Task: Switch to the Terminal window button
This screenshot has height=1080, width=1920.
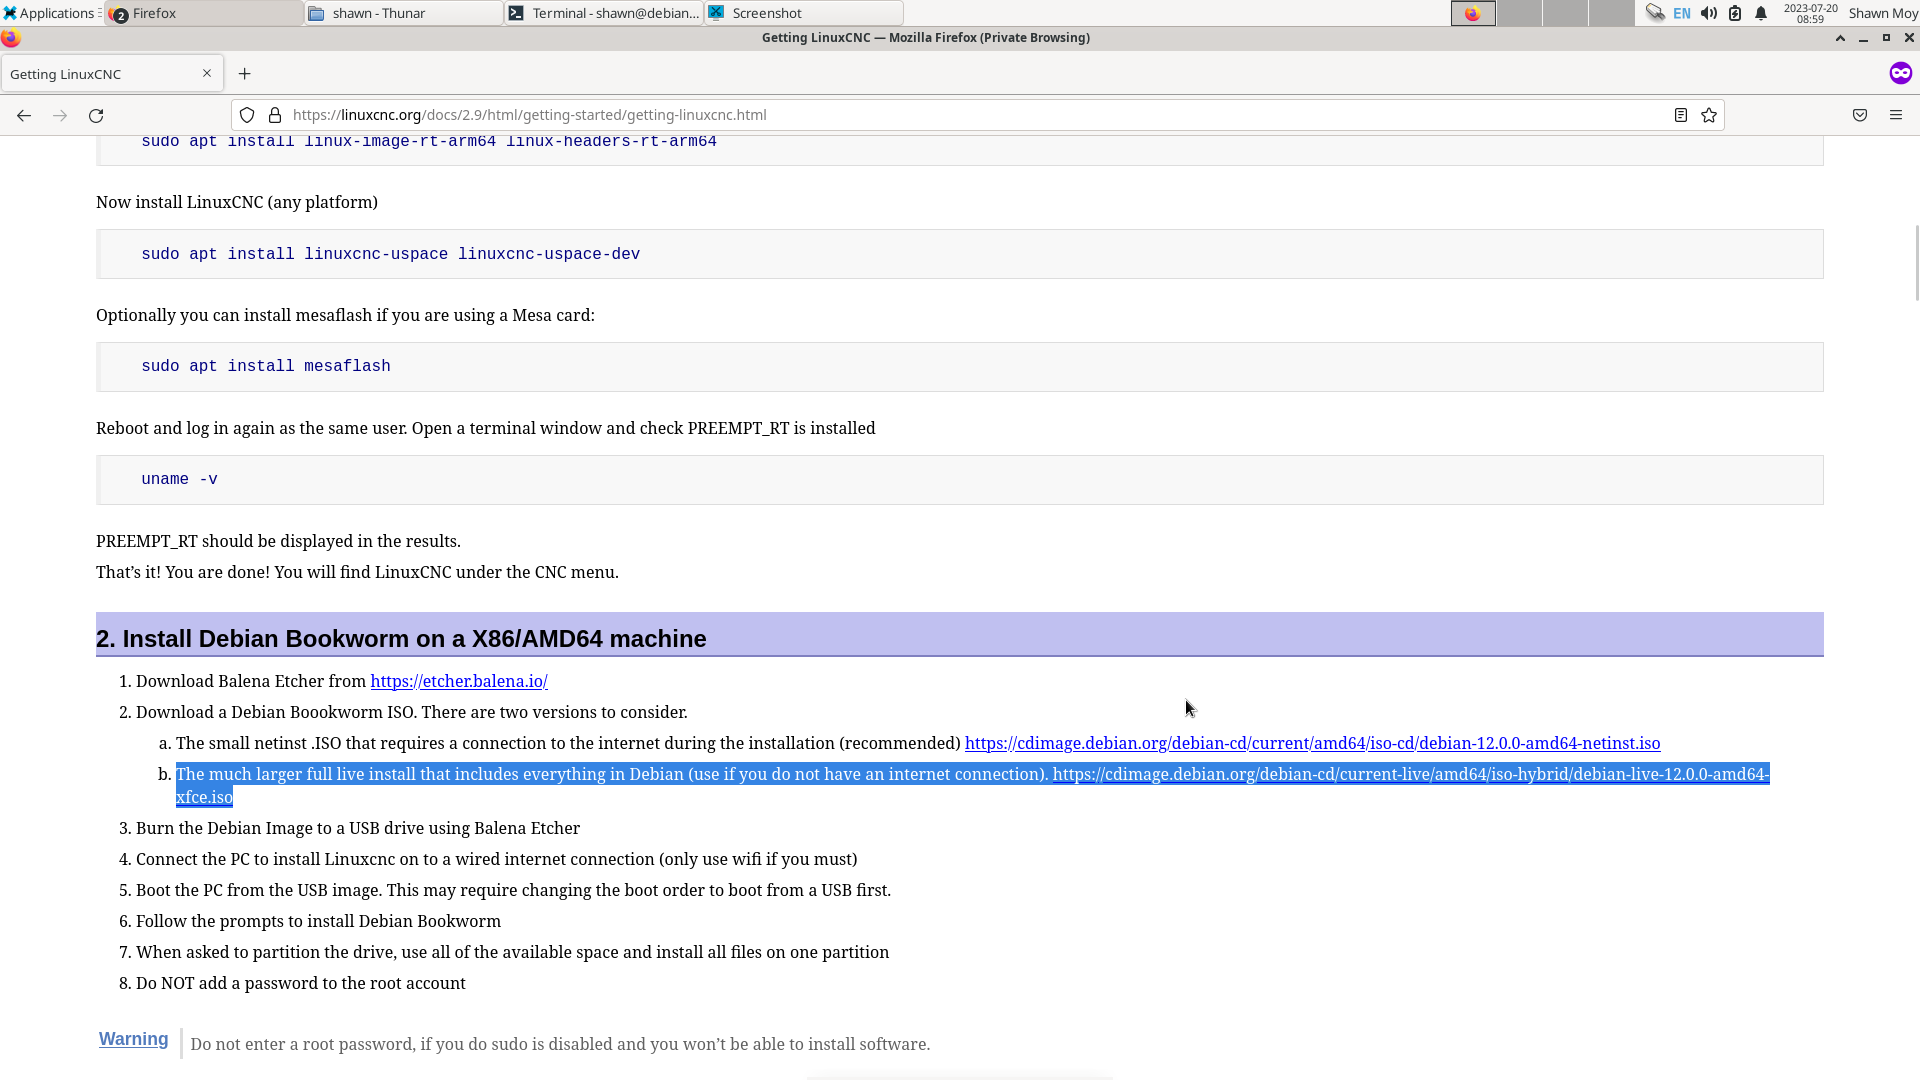Action: [x=605, y=13]
